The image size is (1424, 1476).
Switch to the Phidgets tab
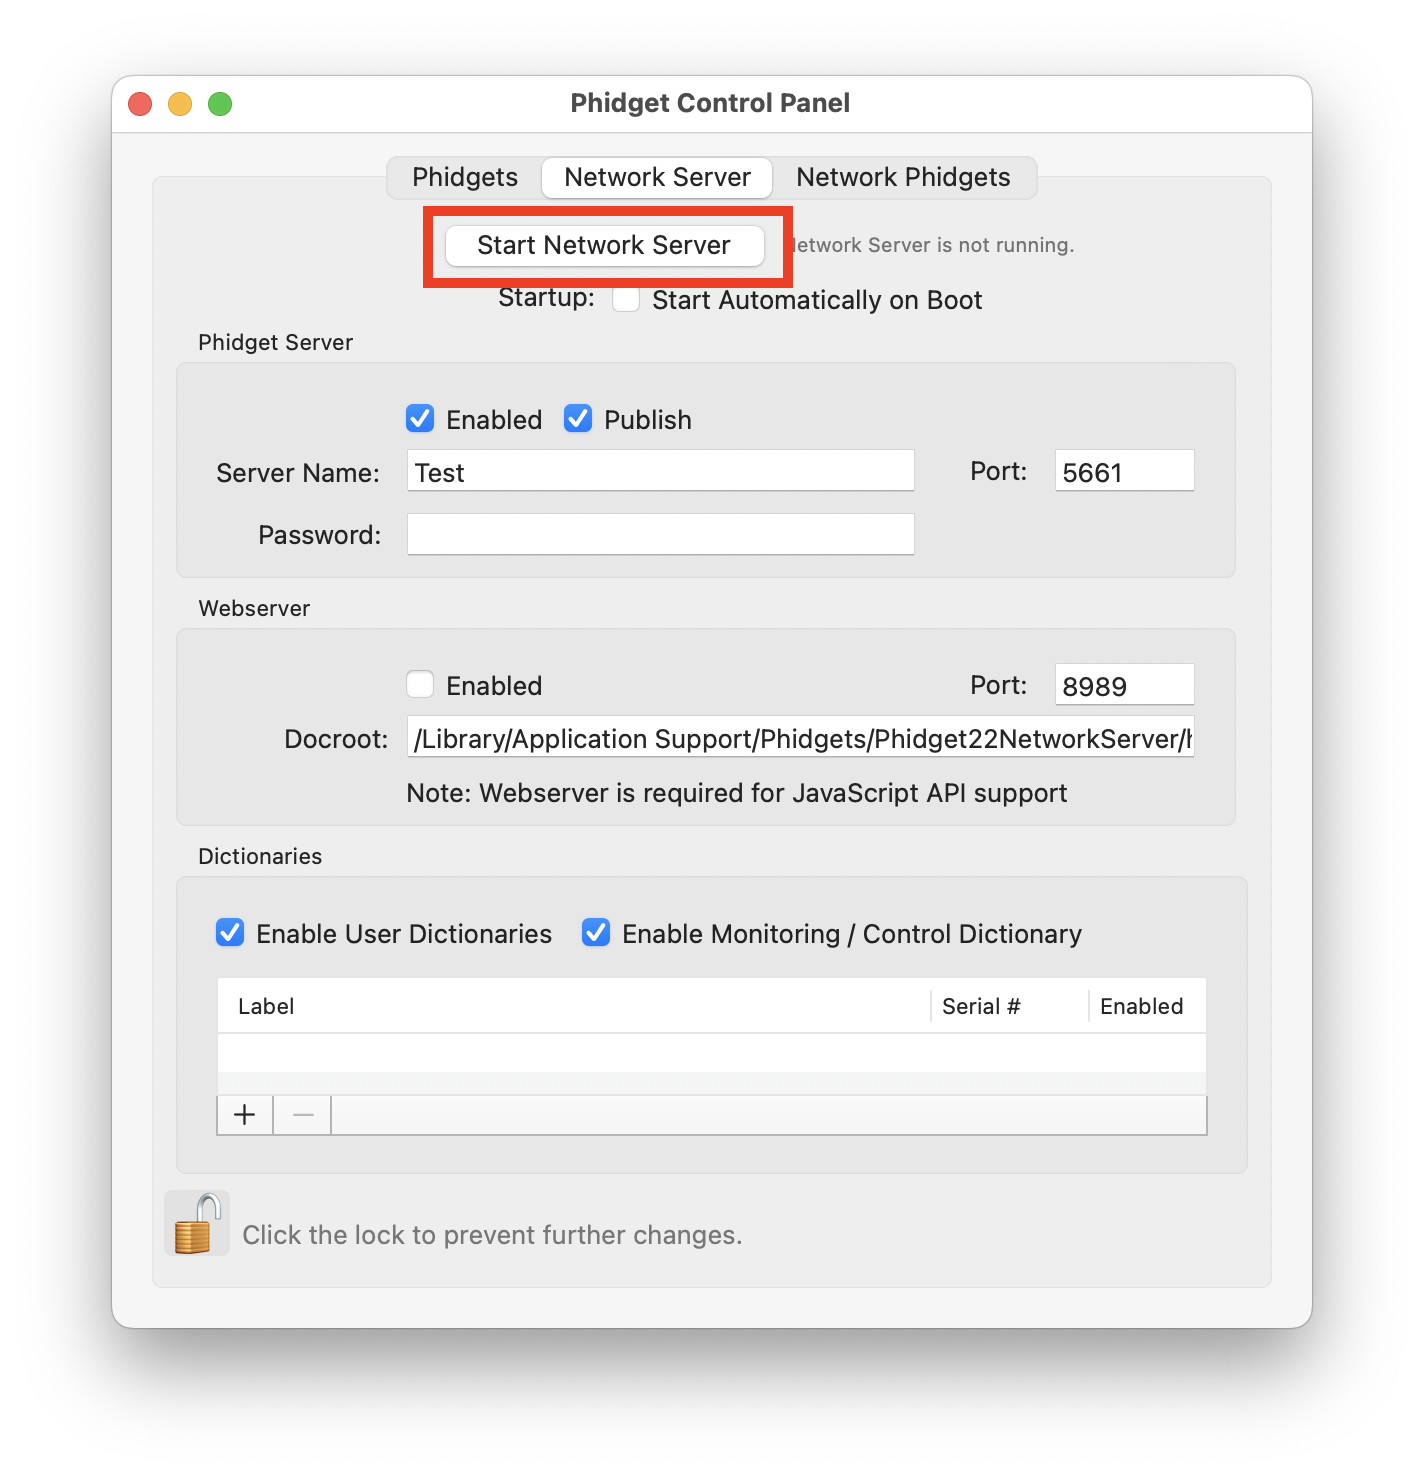coord(465,177)
